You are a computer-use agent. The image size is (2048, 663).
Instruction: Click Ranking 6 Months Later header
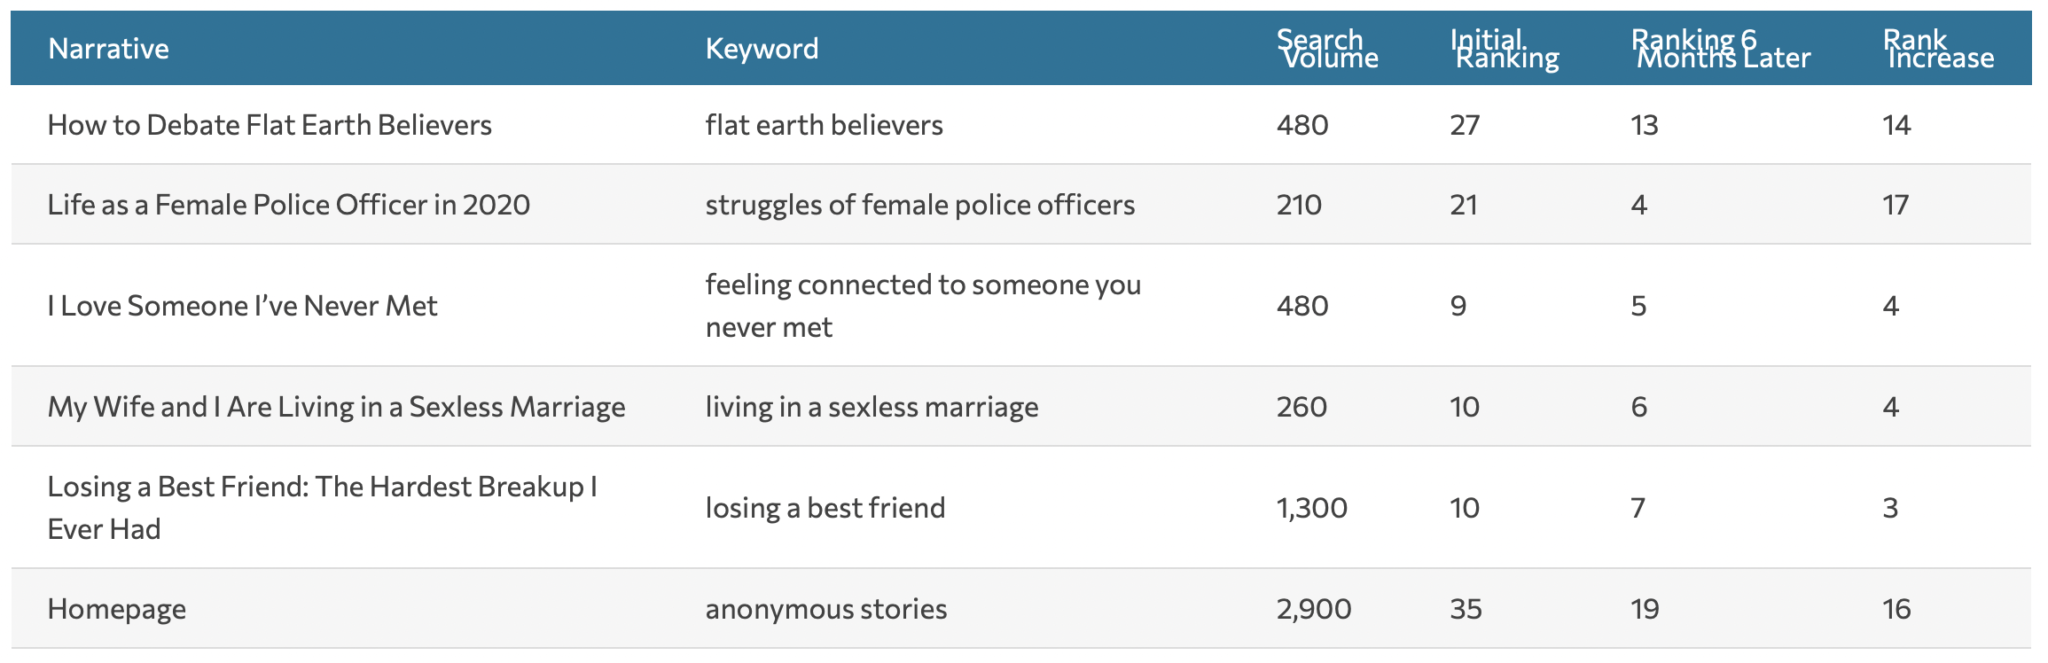(1721, 48)
